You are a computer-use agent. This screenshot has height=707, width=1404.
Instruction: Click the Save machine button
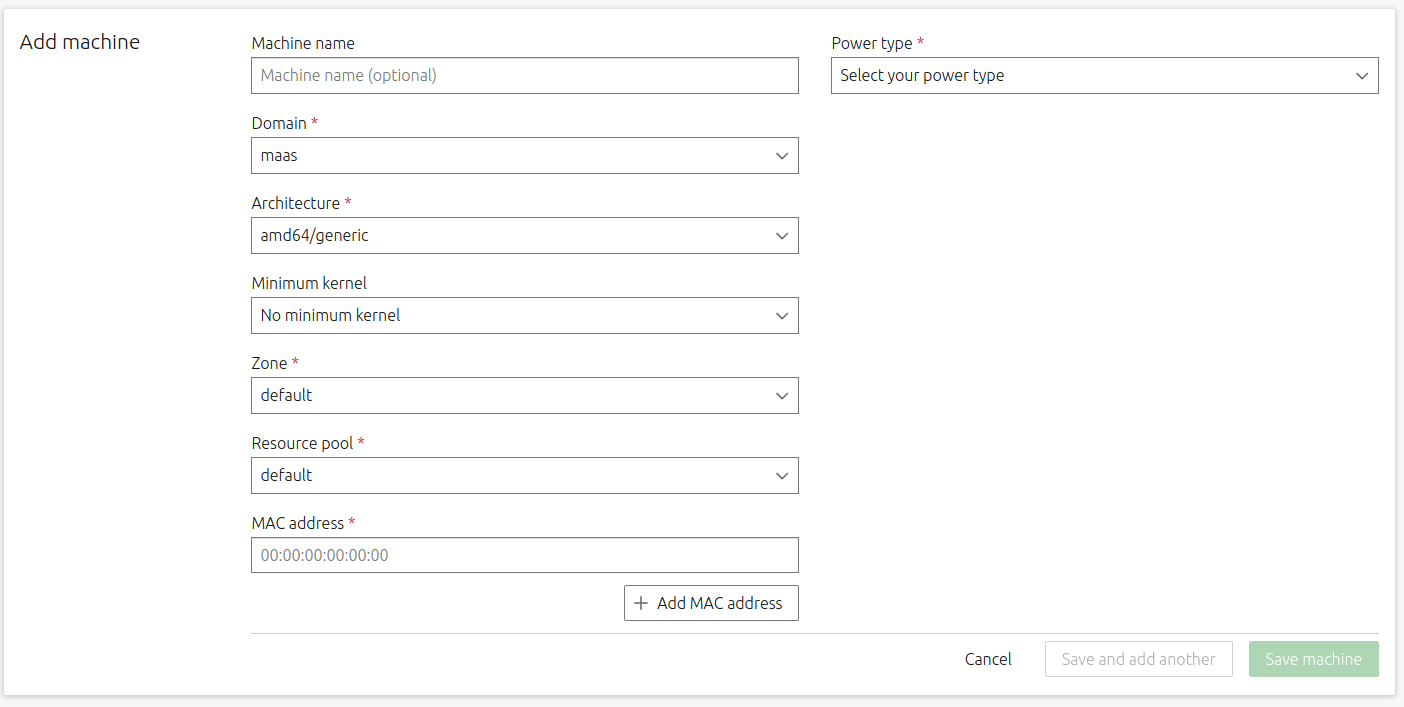point(1313,659)
